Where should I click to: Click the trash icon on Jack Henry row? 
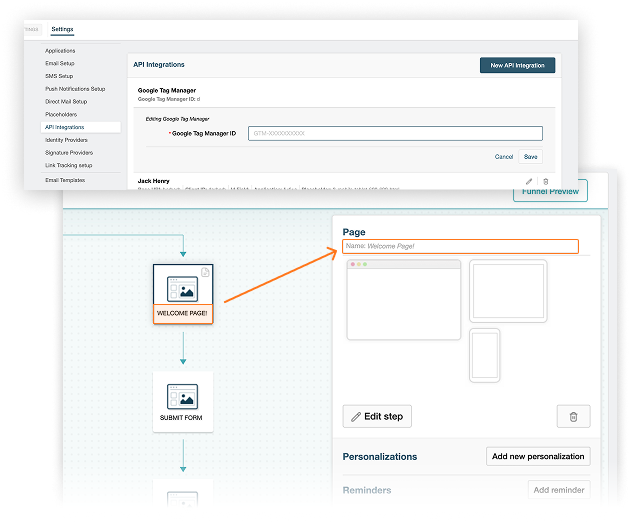click(546, 181)
